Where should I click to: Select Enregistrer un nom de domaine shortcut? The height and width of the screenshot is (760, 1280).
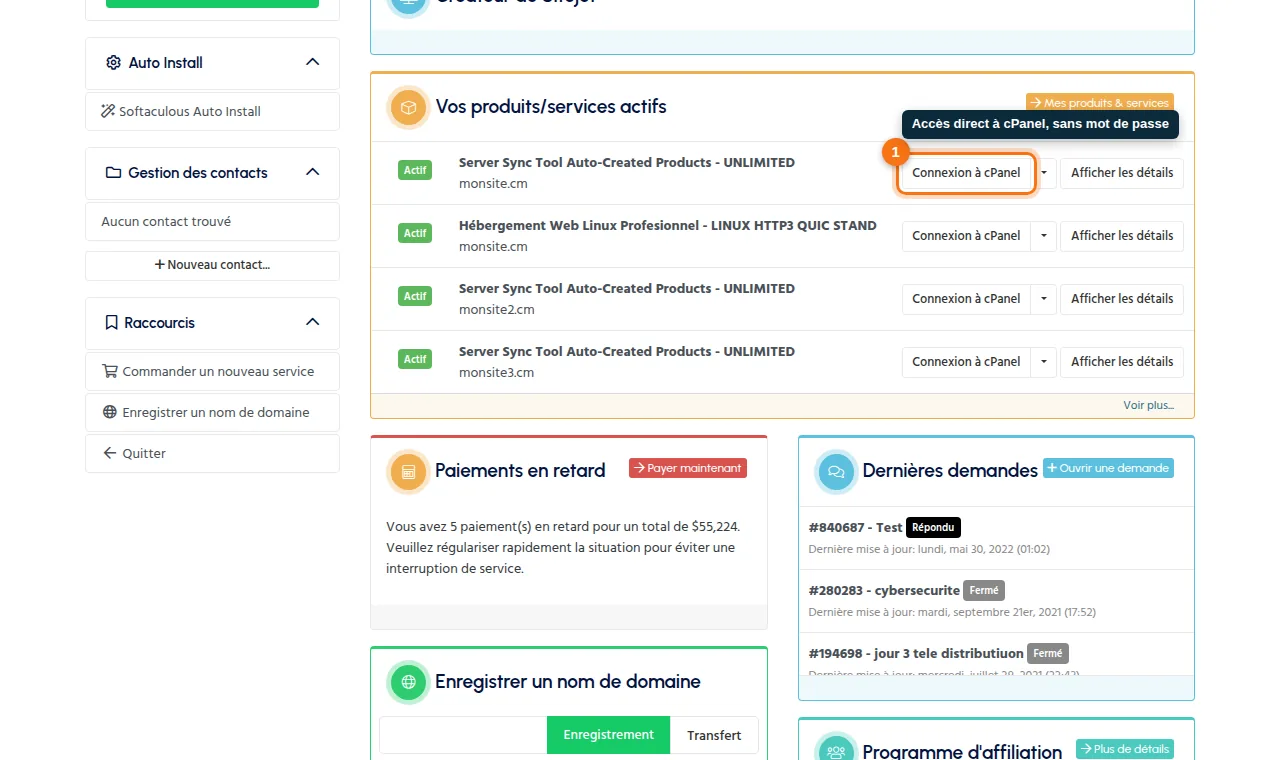[x=212, y=412]
